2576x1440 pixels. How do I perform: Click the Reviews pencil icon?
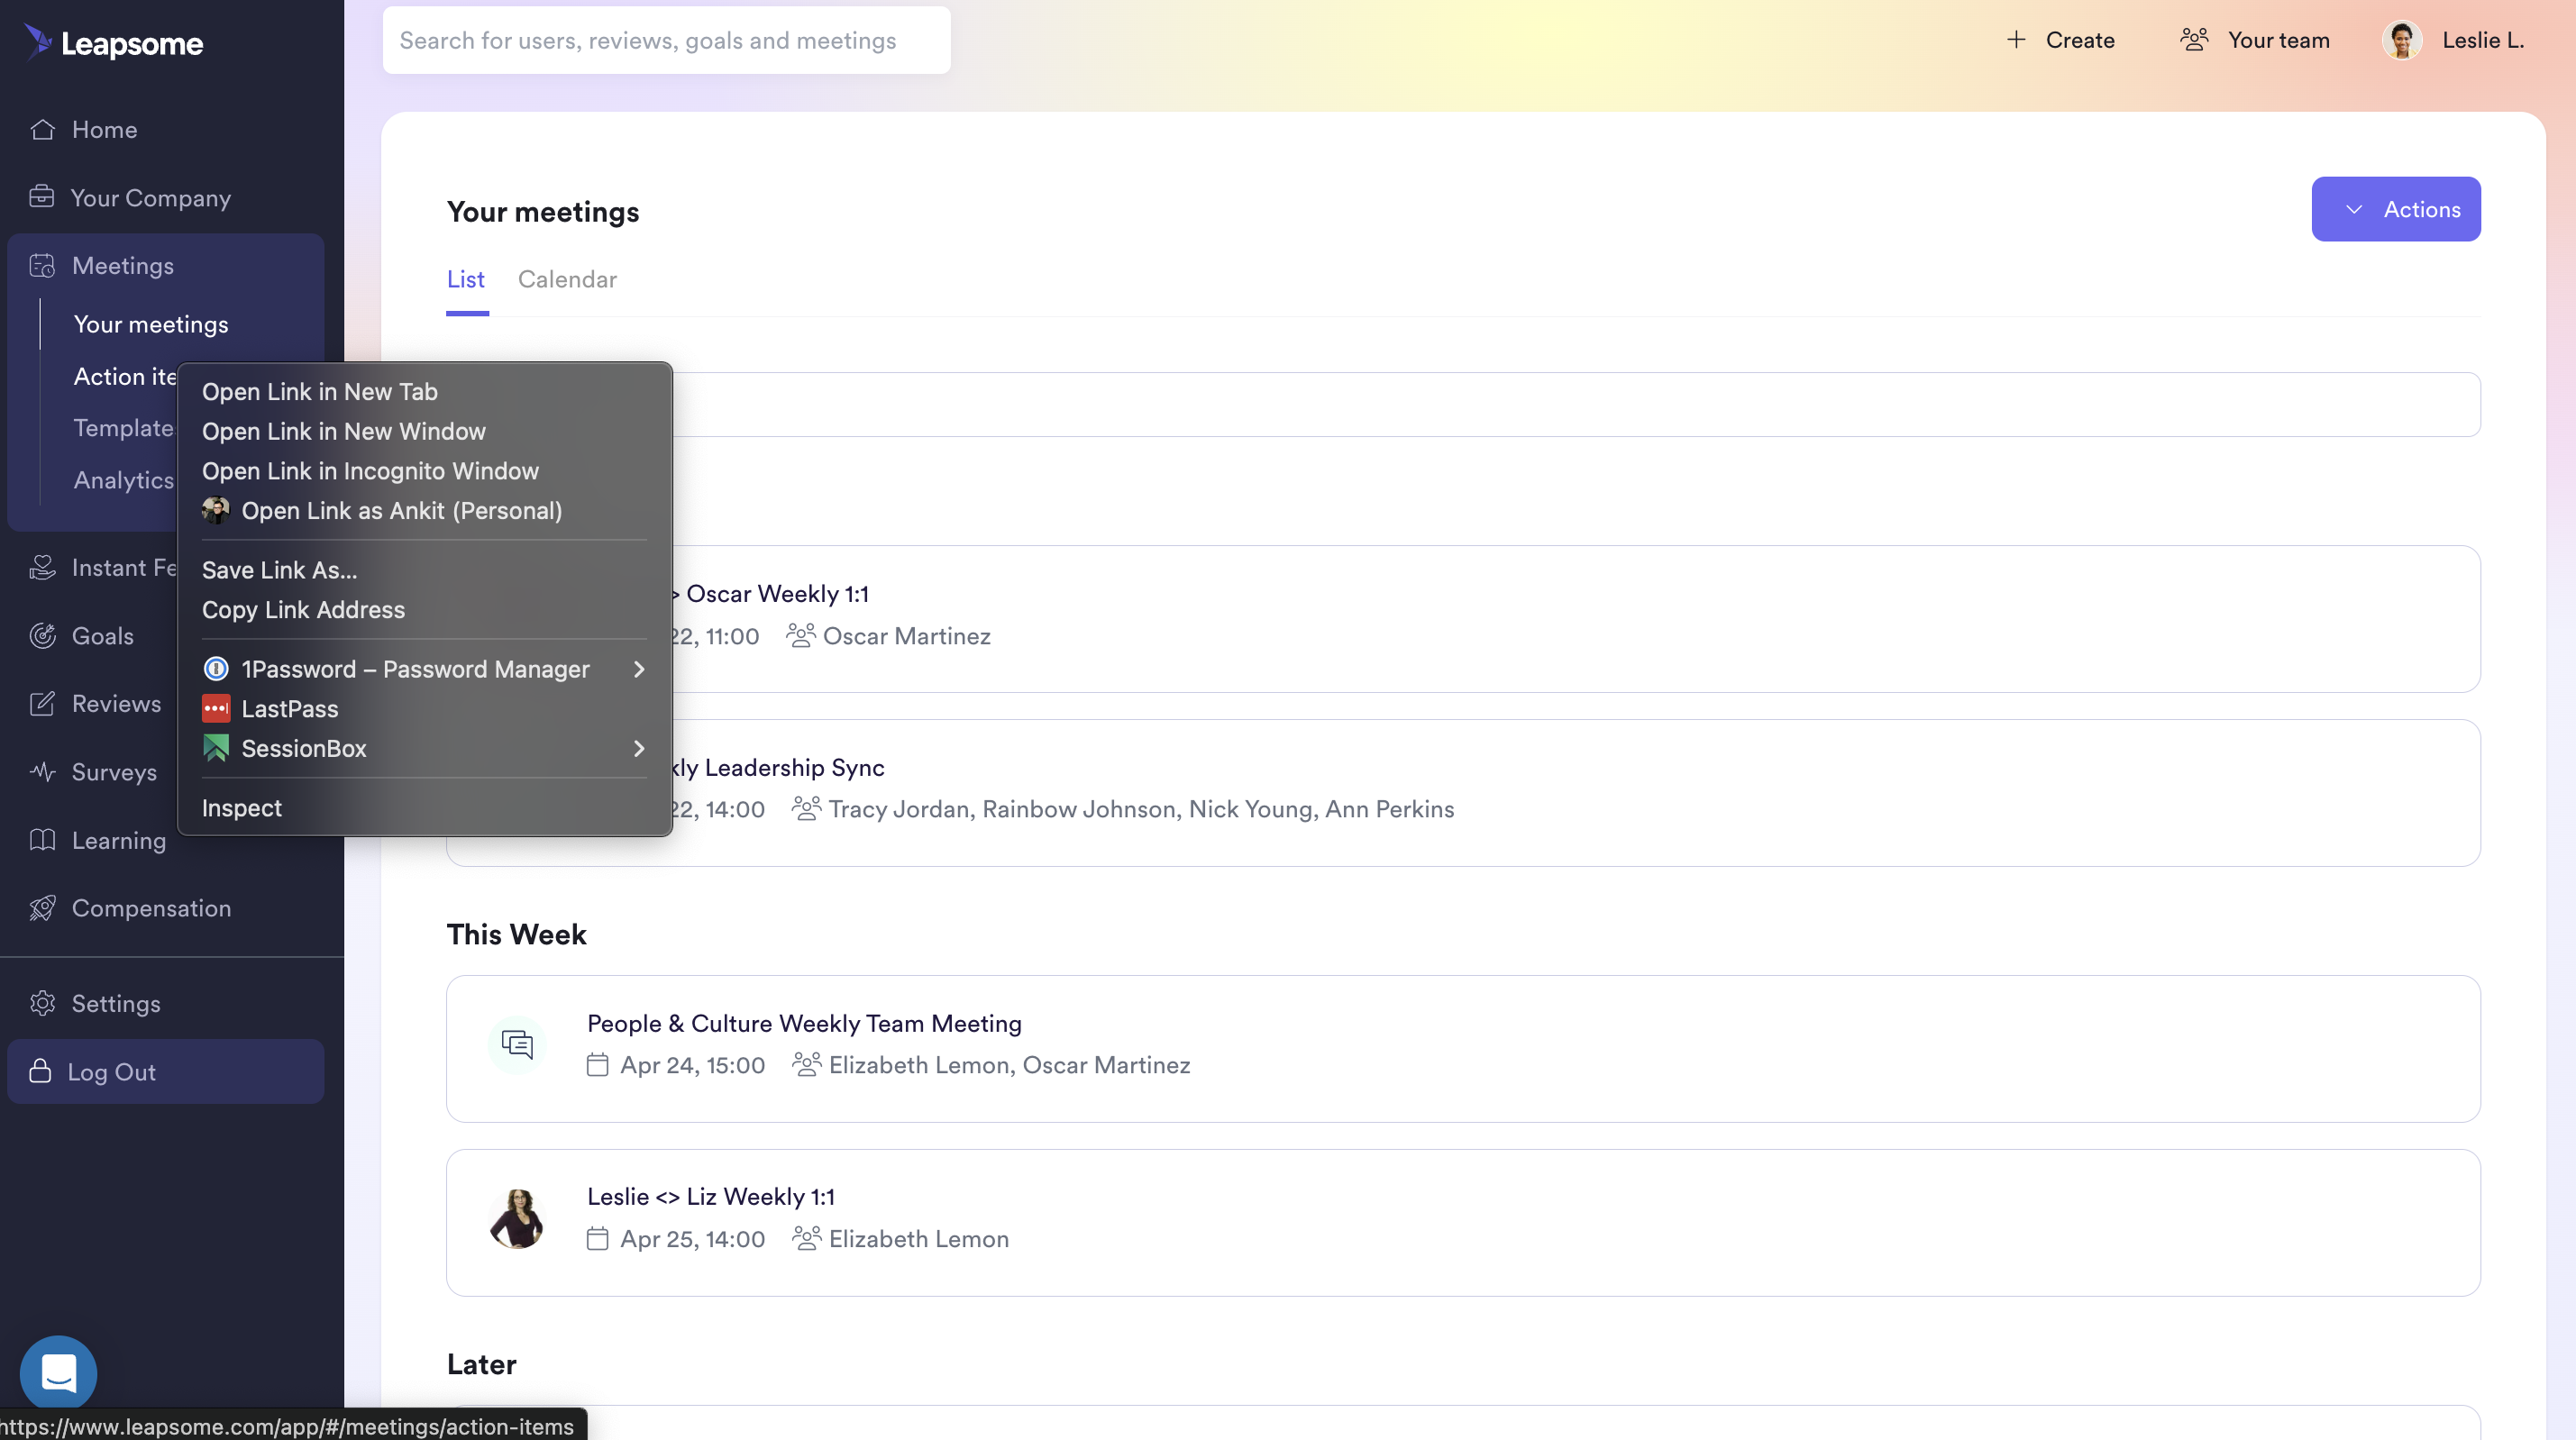click(x=42, y=703)
